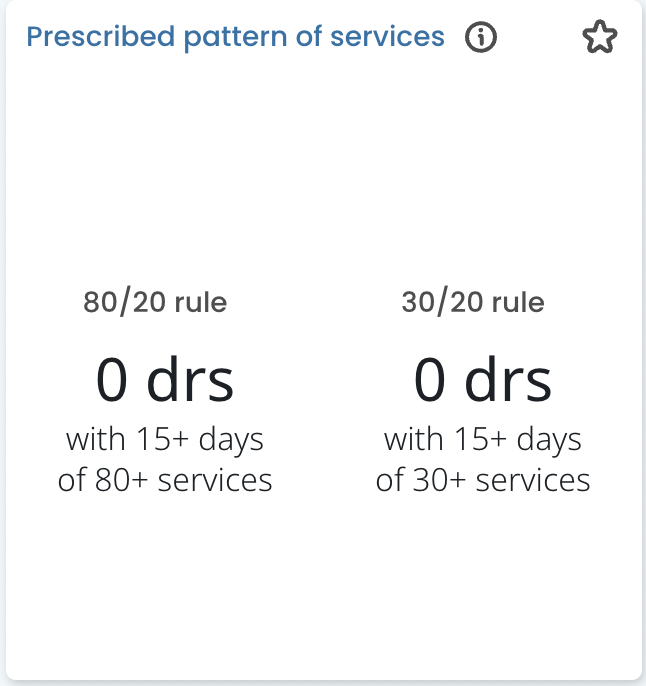Click the info icon beside the title
The image size is (646, 686).
click(481, 38)
